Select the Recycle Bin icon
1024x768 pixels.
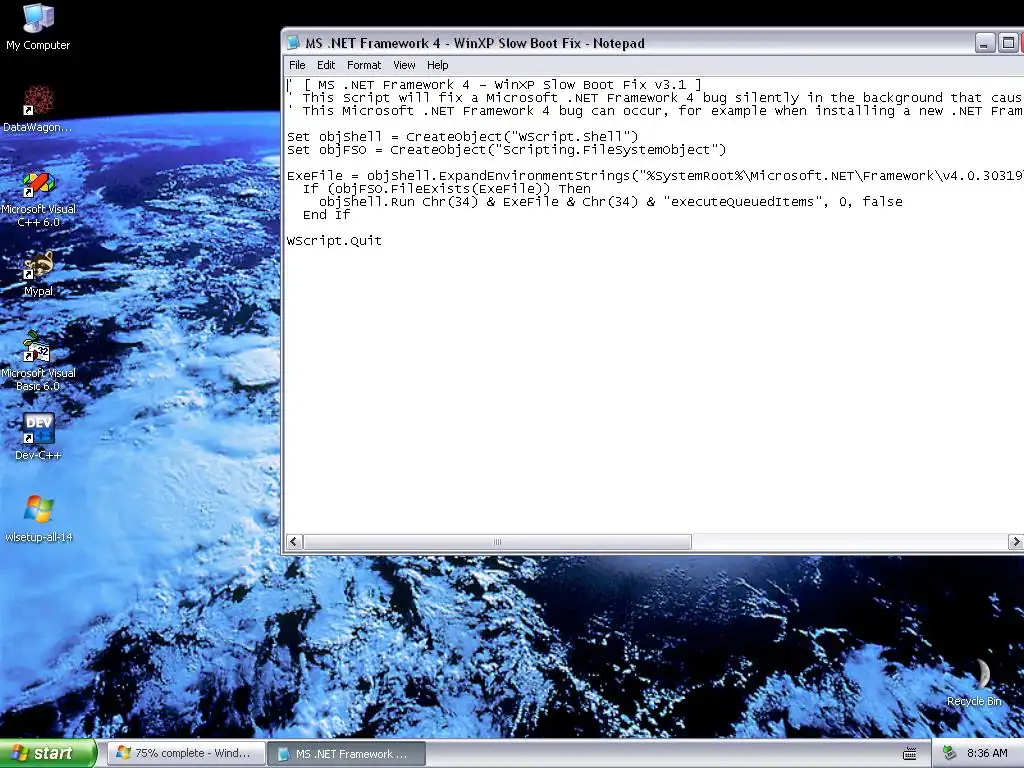(974, 682)
